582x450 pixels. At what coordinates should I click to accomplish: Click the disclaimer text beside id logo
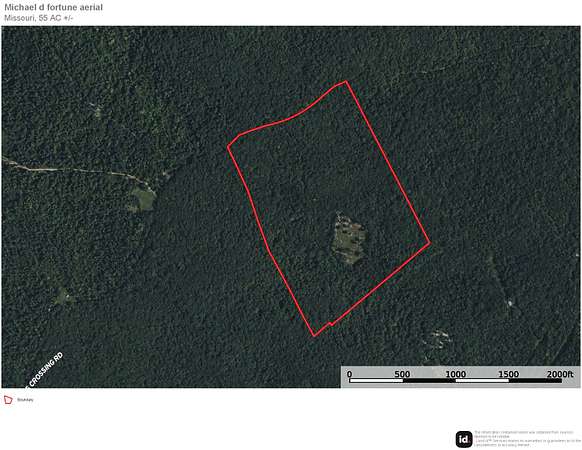[527, 438]
